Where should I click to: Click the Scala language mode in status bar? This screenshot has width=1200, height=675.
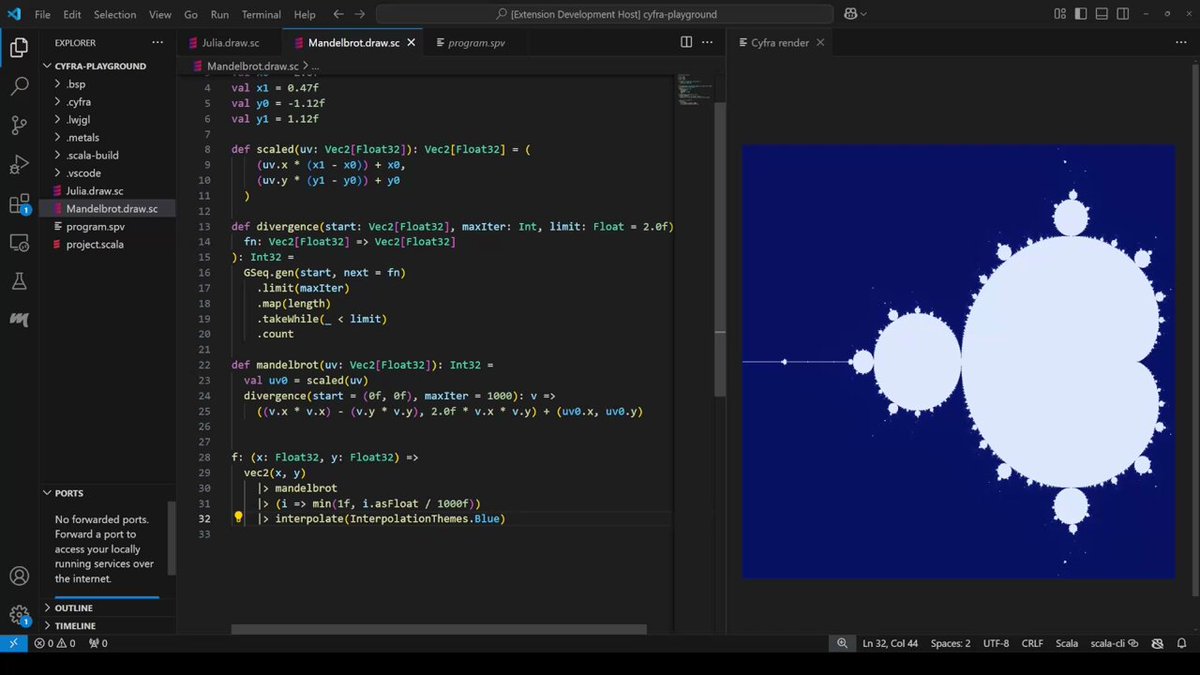click(x=1067, y=644)
